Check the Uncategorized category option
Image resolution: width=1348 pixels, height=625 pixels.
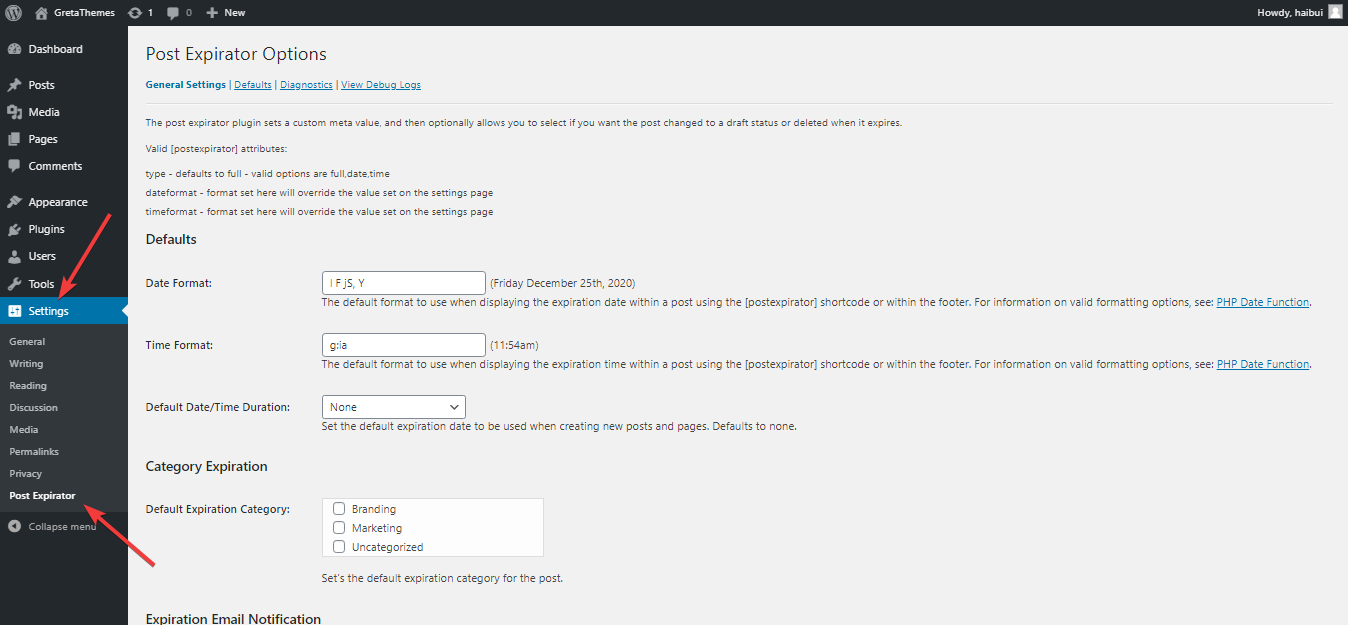(x=338, y=546)
